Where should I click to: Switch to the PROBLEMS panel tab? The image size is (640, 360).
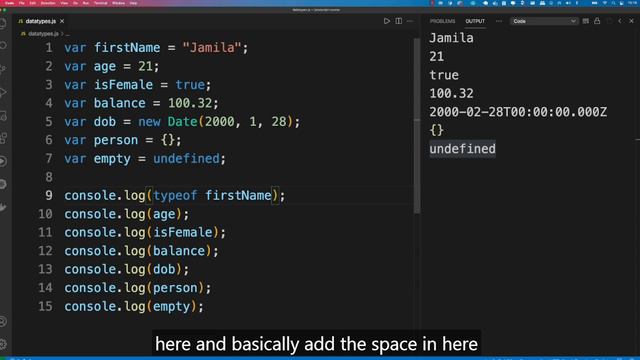[x=442, y=21]
